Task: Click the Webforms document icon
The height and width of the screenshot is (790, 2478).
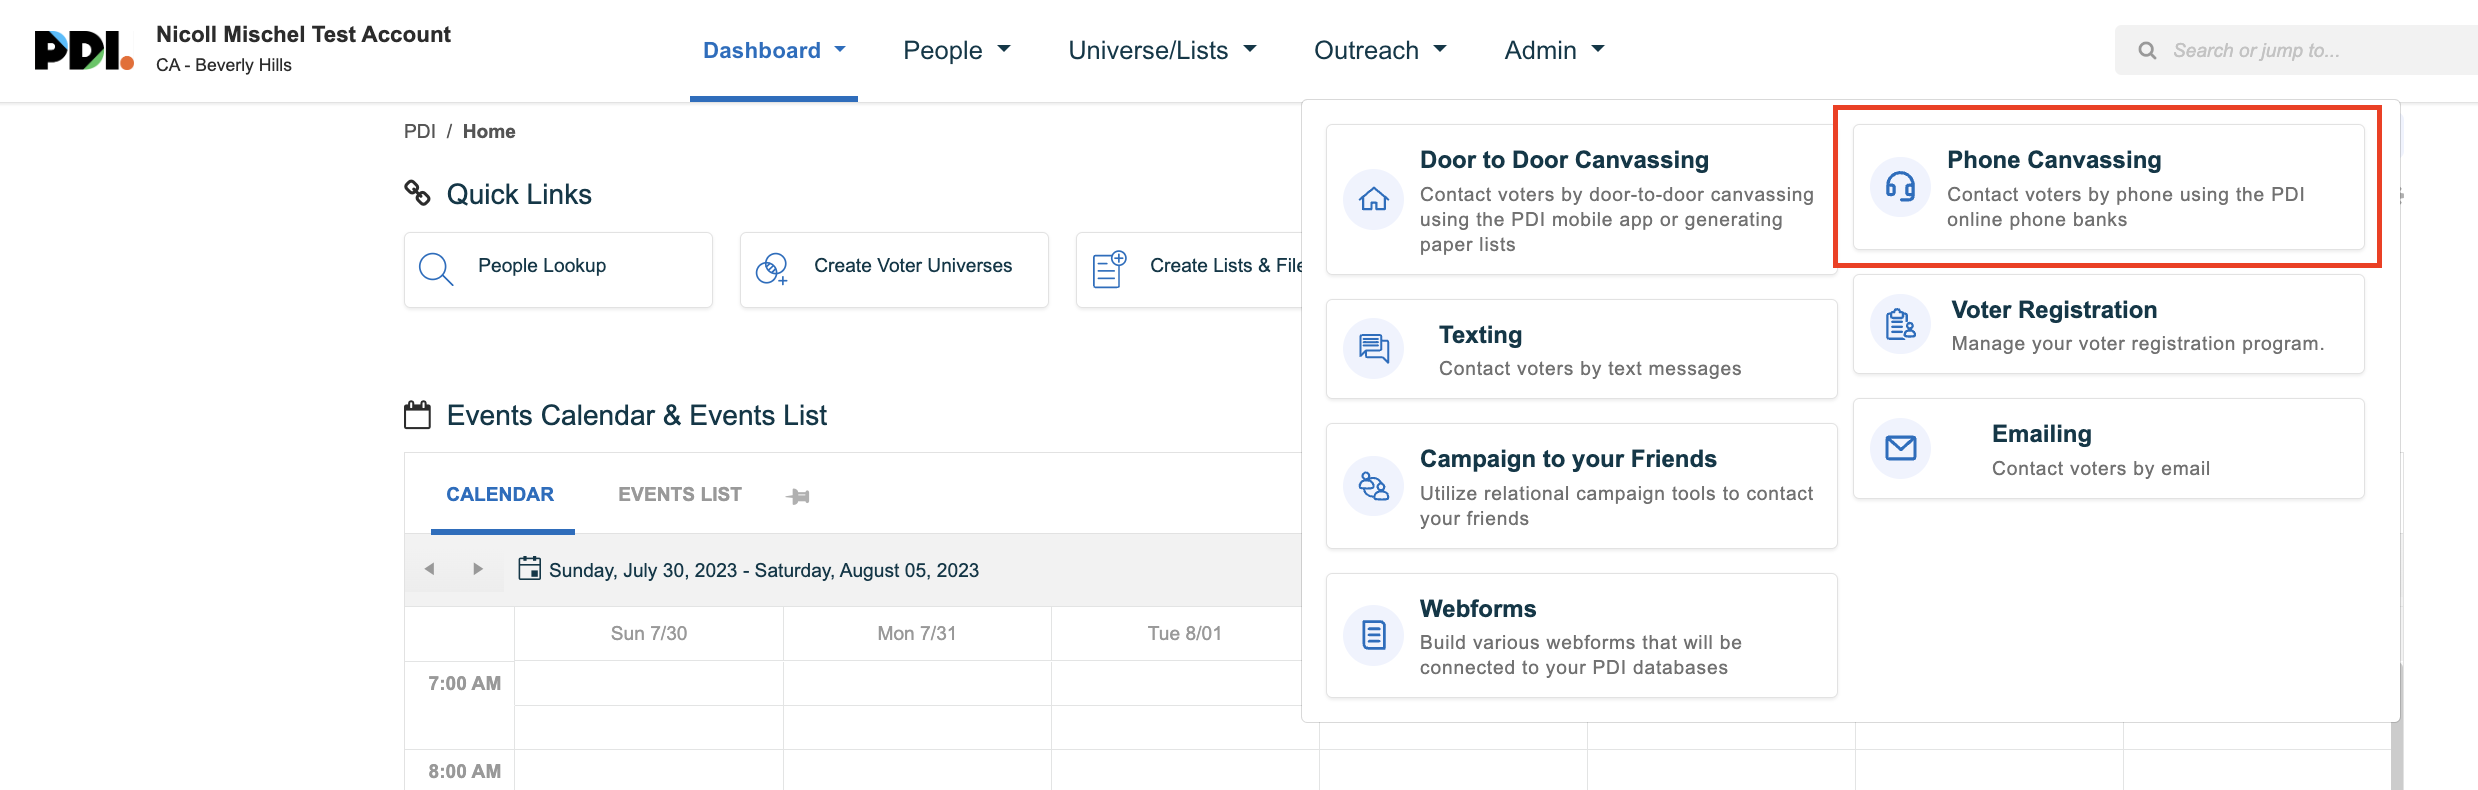Action: (1374, 635)
